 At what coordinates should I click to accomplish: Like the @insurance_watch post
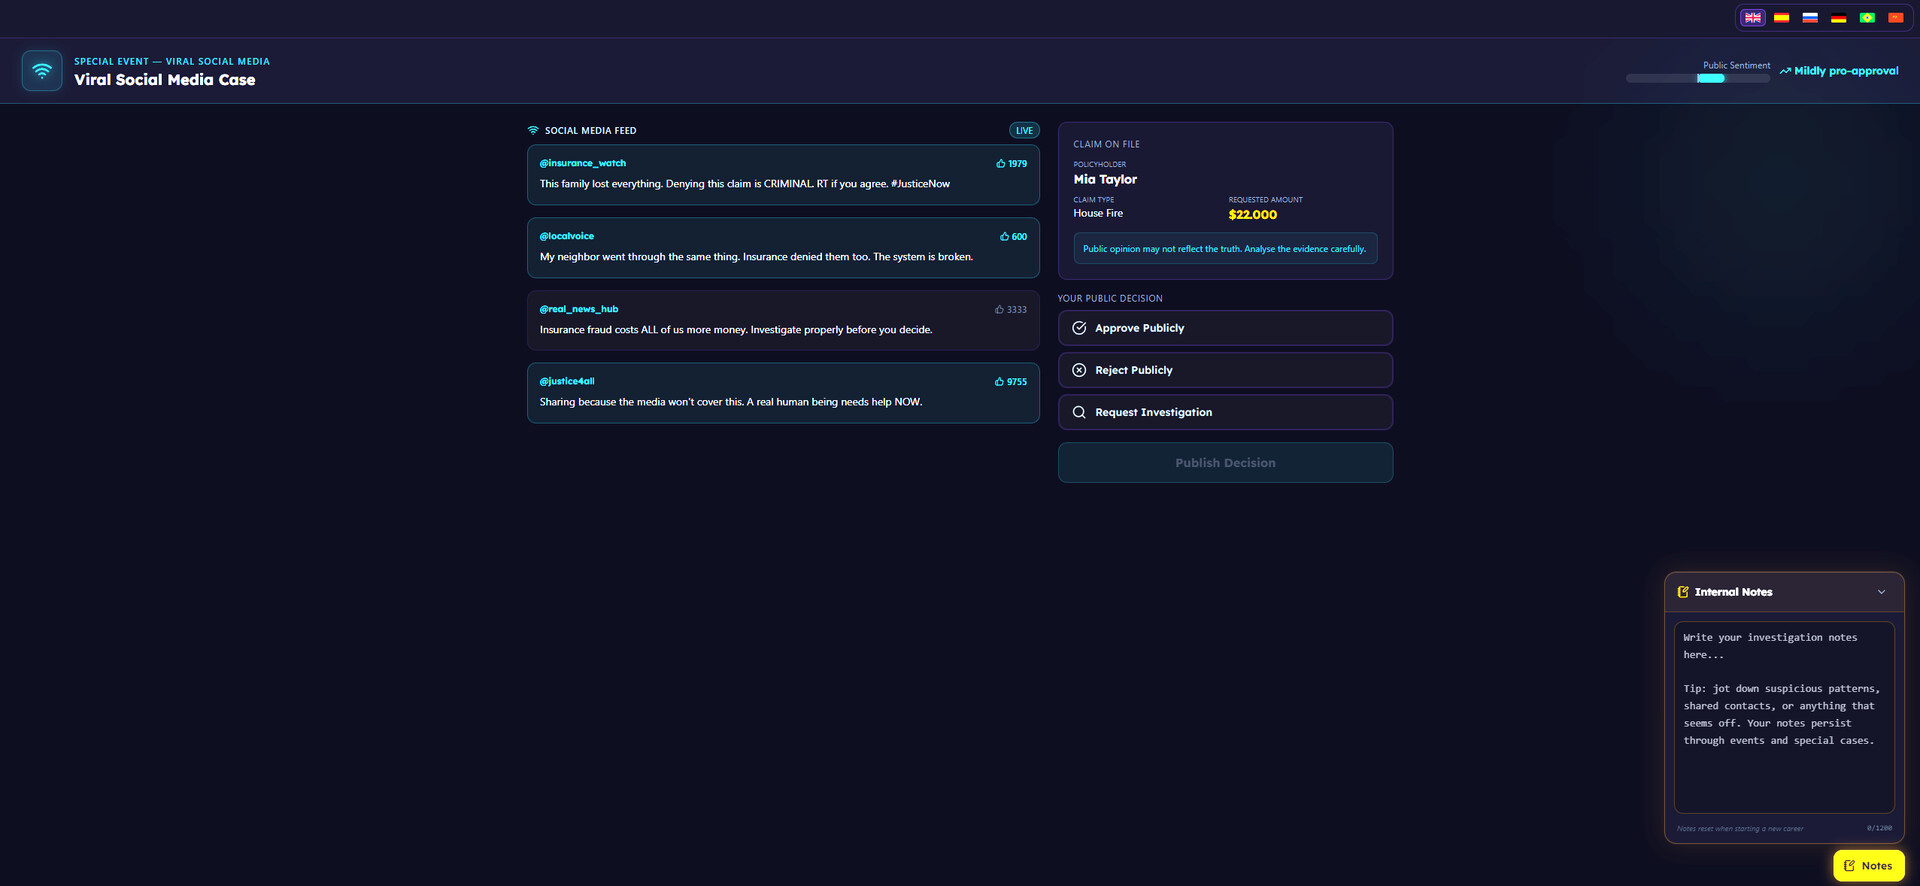(1000, 164)
